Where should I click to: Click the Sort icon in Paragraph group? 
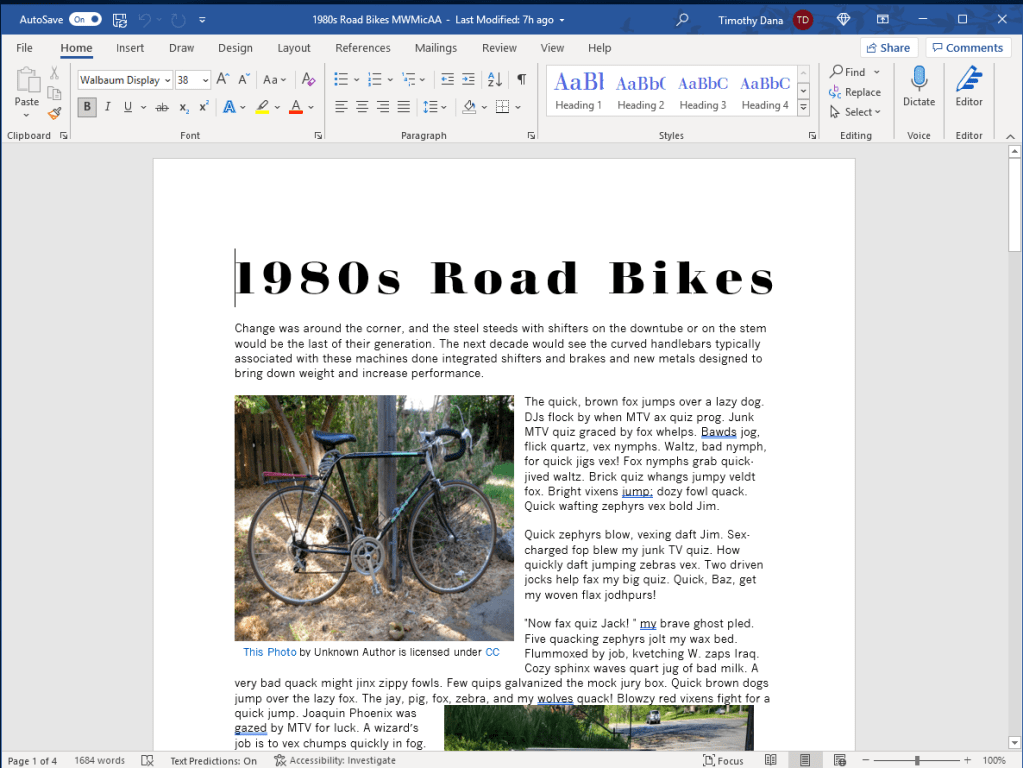point(495,80)
